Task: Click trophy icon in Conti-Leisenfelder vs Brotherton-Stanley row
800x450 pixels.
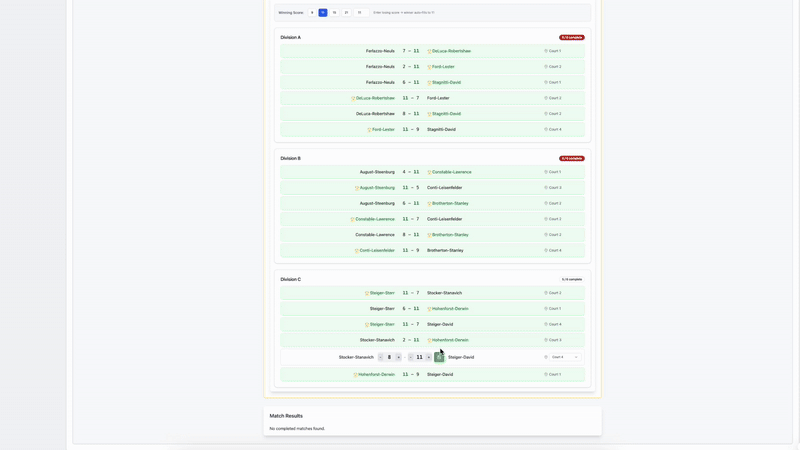Action: (357, 251)
